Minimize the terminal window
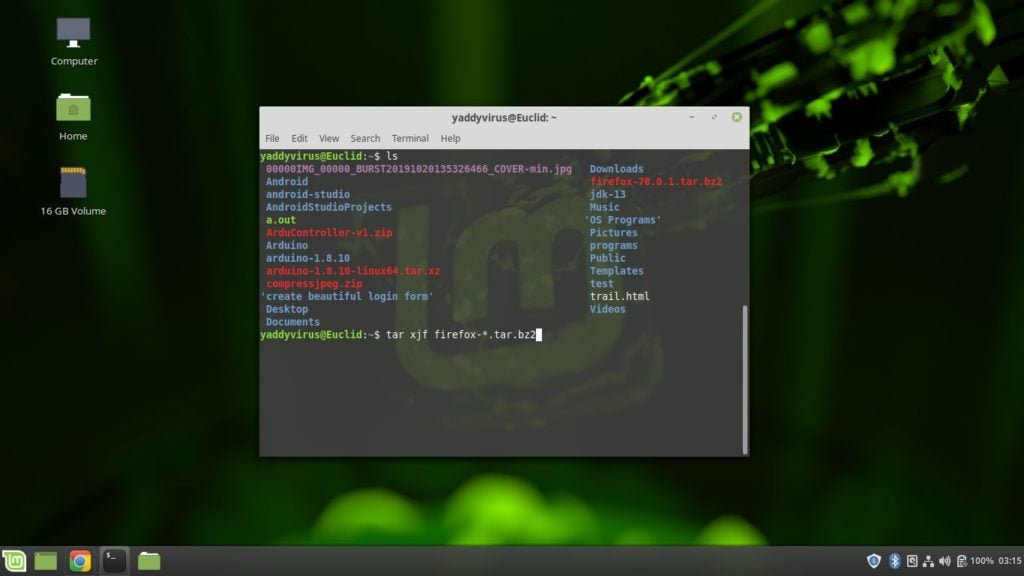Screen dimensions: 1024x576 click(x=692, y=117)
